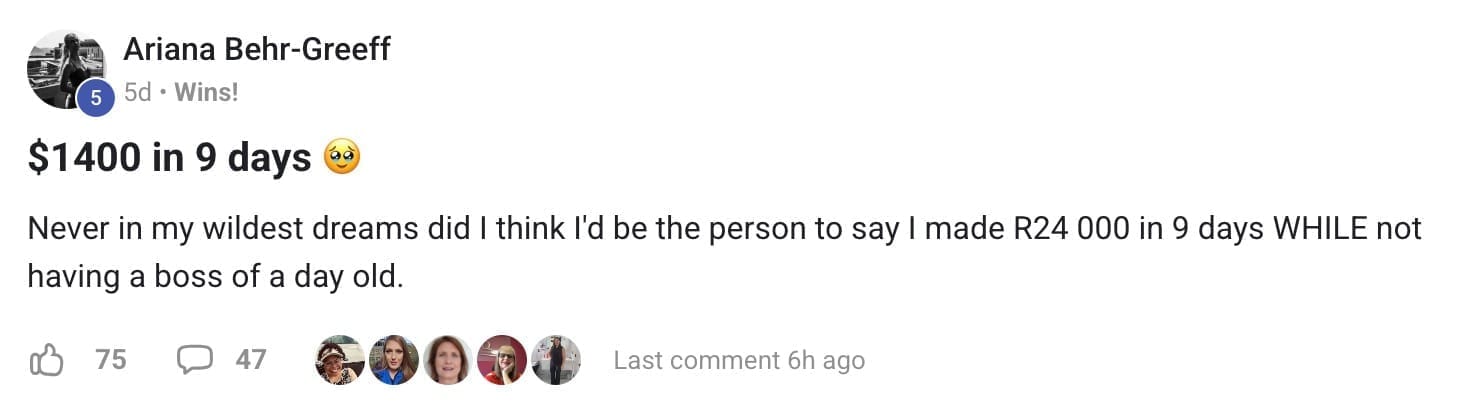1482x406 pixels.
Task: Click body line starting "Never in my wildest dreams"
Action: (724, 228)
